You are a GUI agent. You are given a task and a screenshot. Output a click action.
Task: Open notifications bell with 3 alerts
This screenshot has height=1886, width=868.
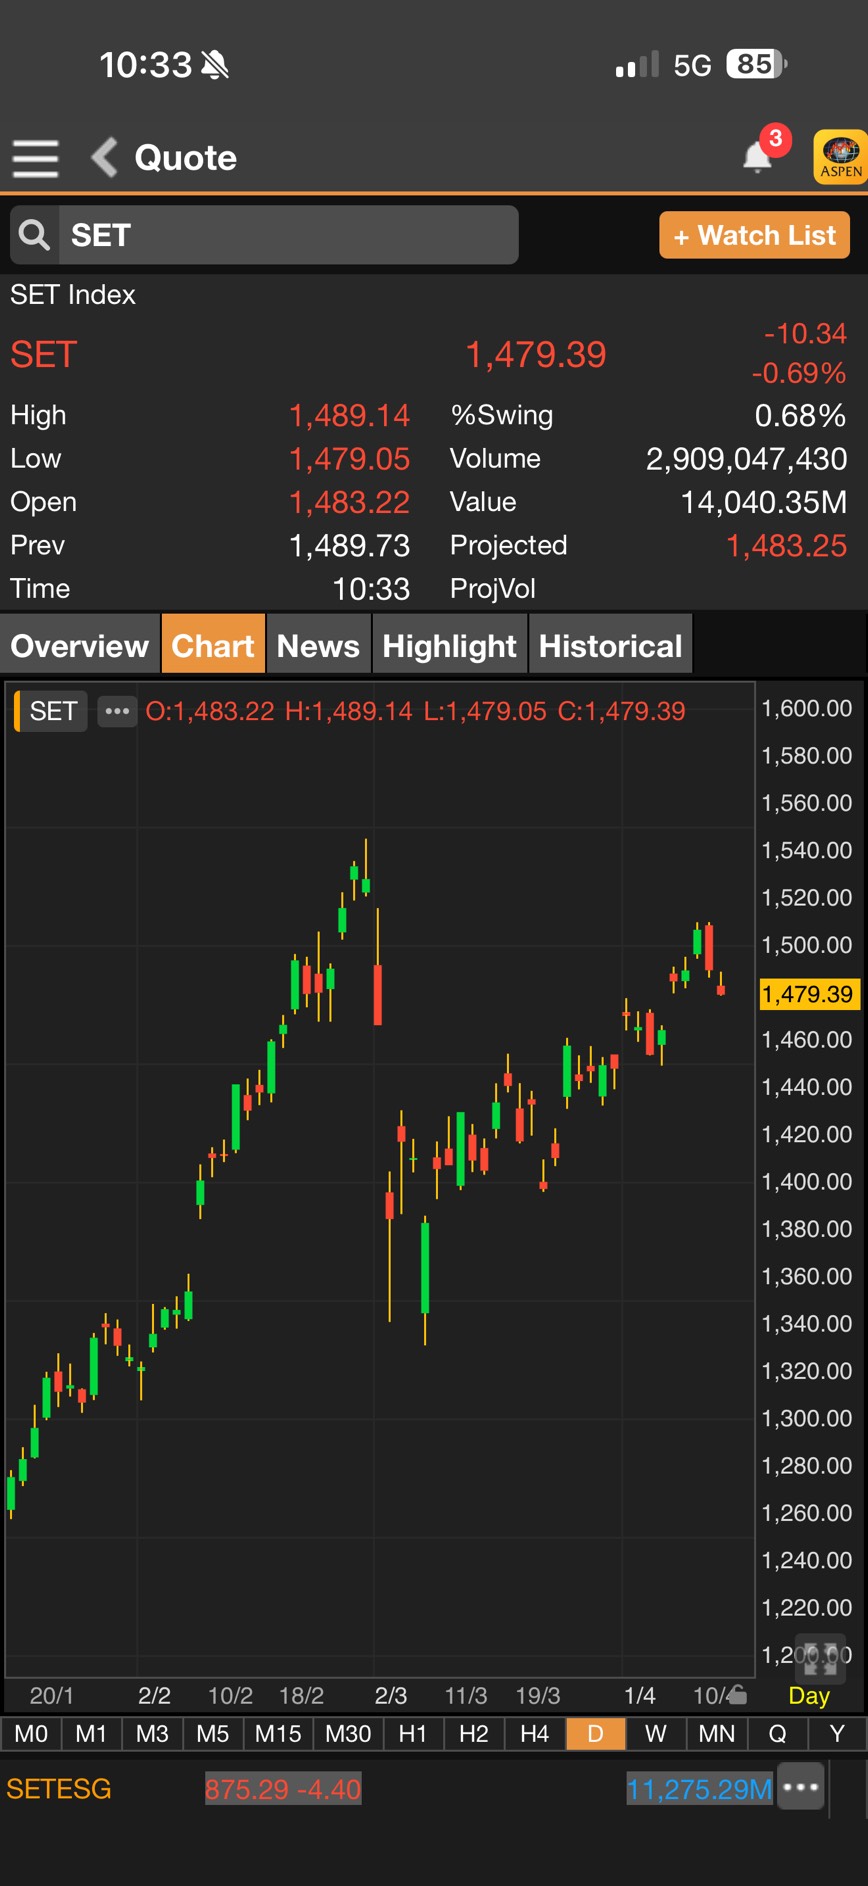click(759, 156)
